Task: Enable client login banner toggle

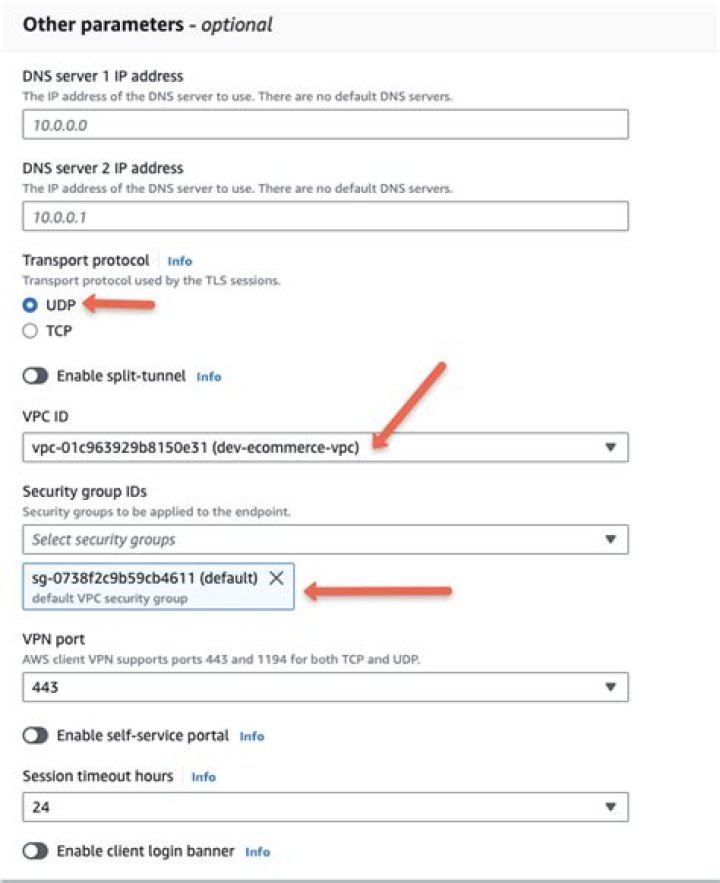Action: tap(35, 851)
